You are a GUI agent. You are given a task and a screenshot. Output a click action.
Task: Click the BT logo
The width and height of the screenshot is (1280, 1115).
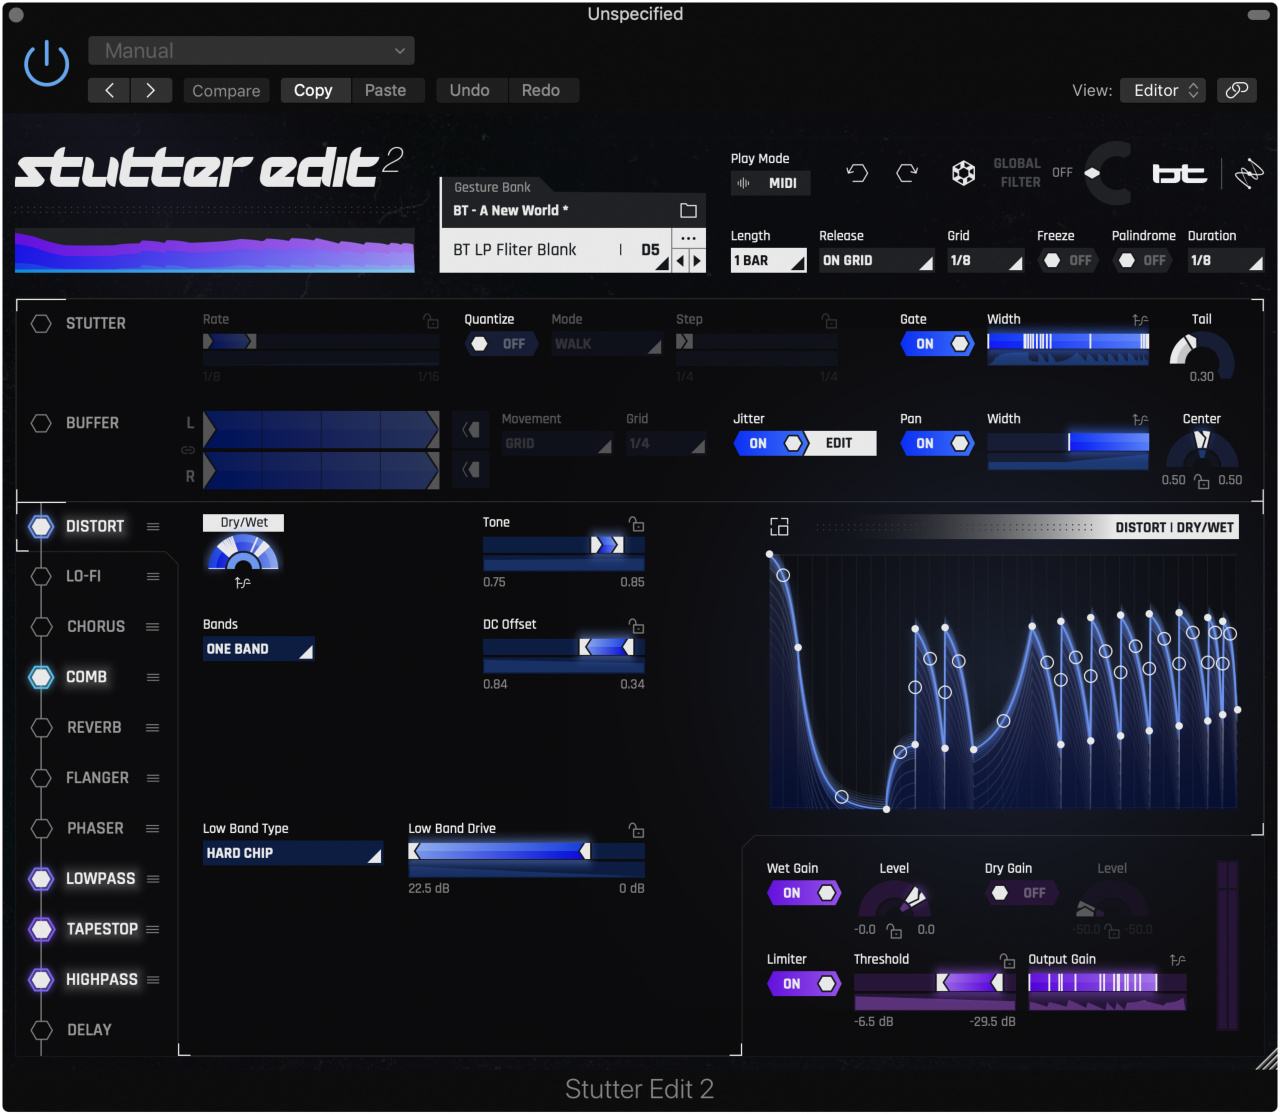coord(1180,172)
